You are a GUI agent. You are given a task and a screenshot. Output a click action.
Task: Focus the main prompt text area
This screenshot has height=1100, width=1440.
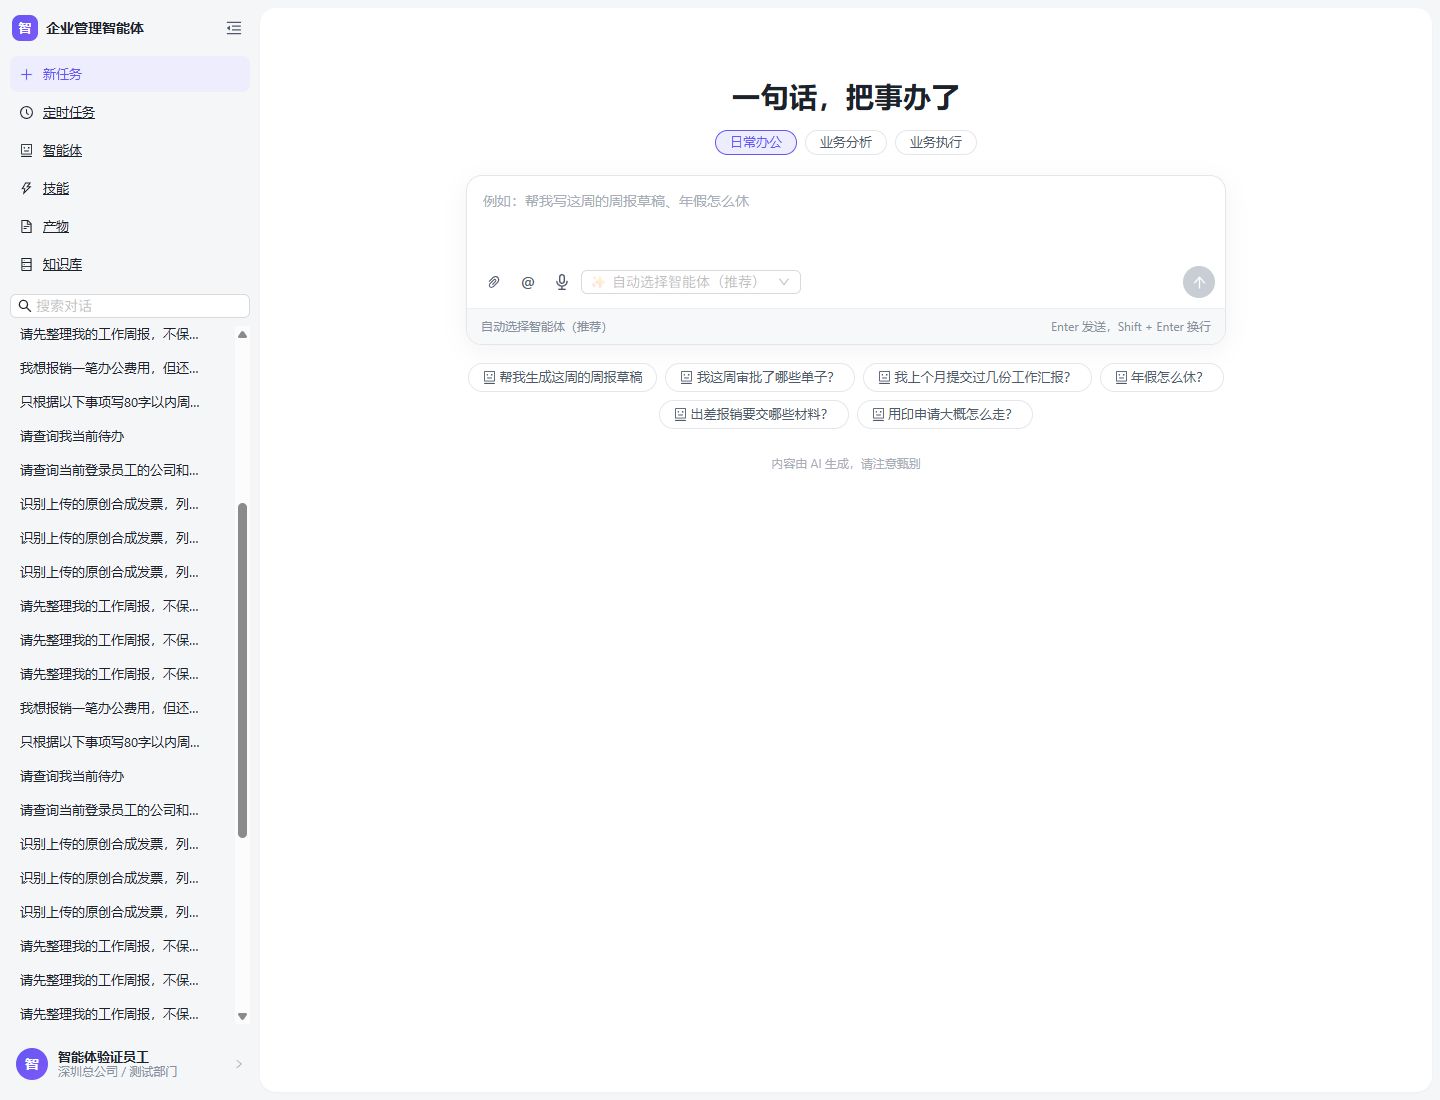coord(846,221)
